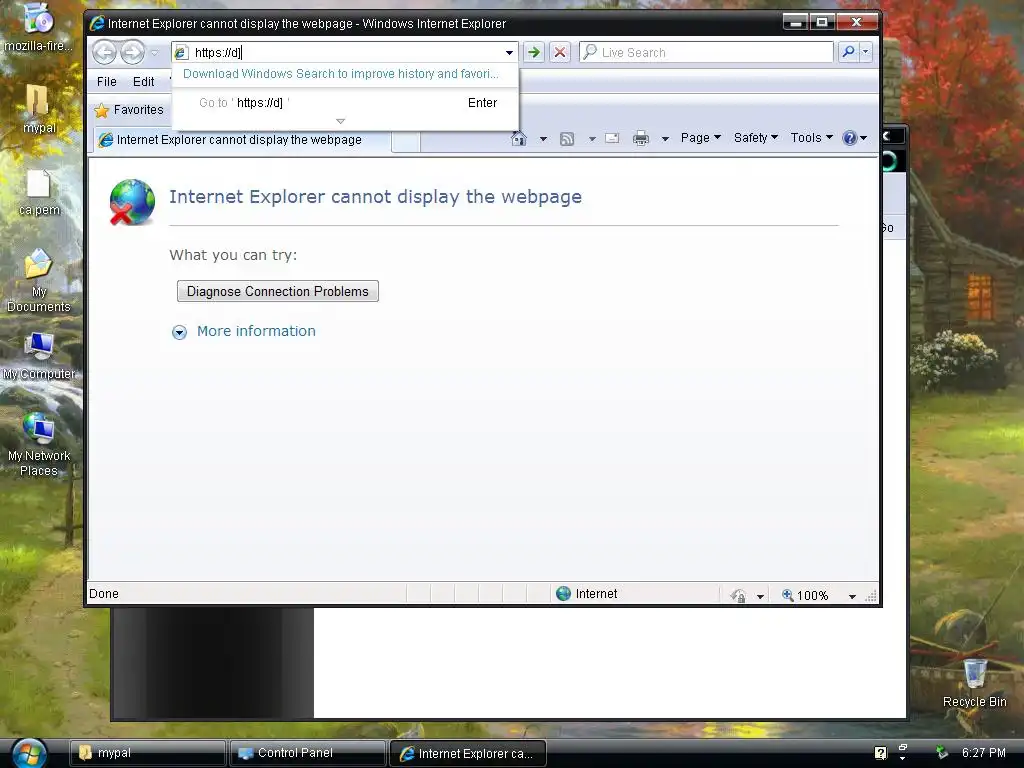Click the Protected Mode status icon
Viewport: 1024px width, 768px height.
coord(739,595)
